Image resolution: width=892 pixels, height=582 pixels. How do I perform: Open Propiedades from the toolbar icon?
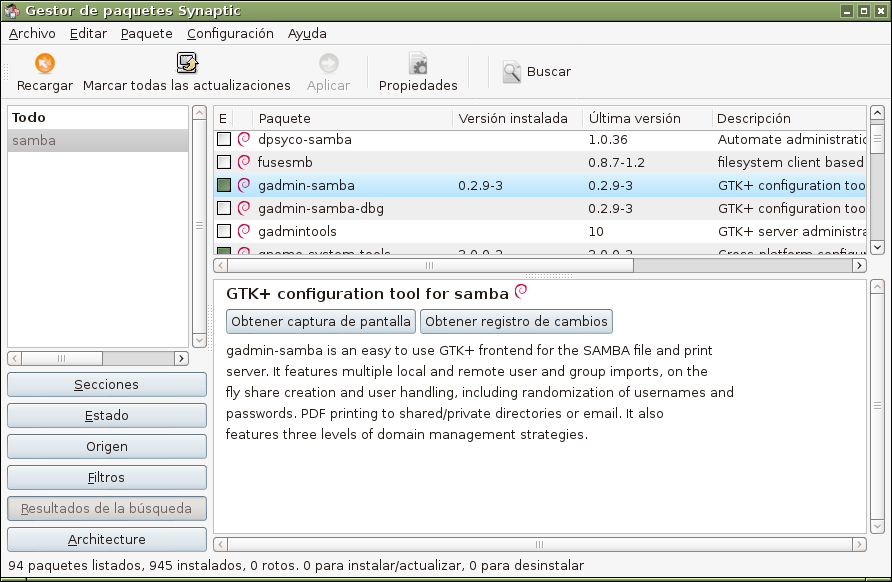tap(417, 63)
